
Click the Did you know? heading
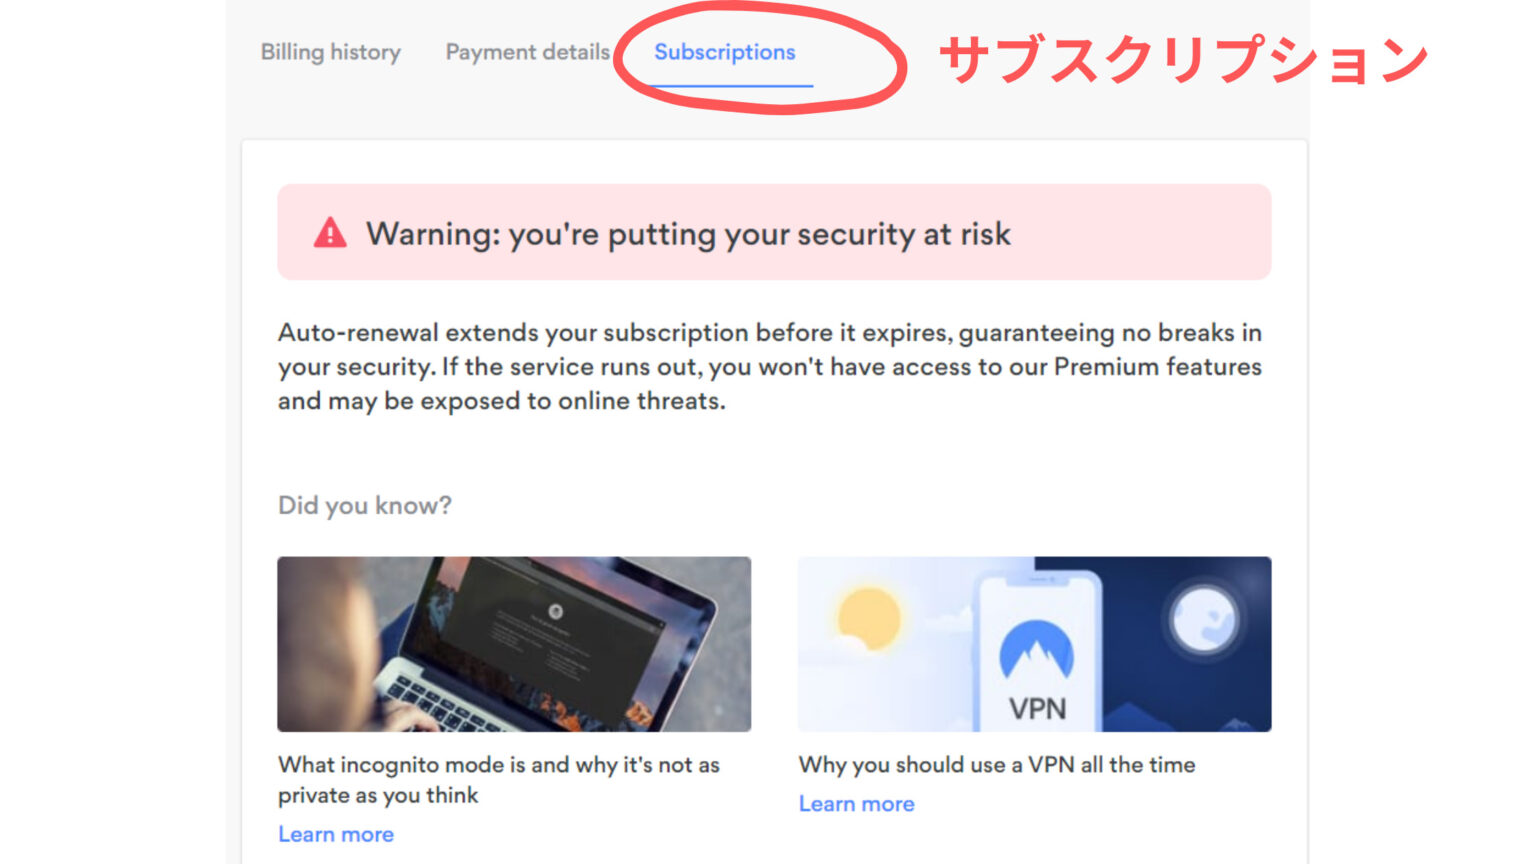tap(365, 505)
